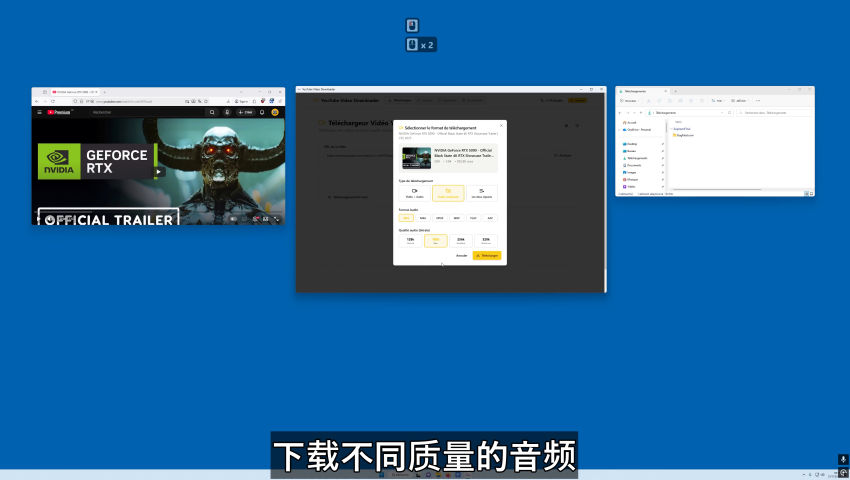The width and height of the screenshot is (850, 480).
Task: Select the 128k audio quality option
Action: [410, 241]
